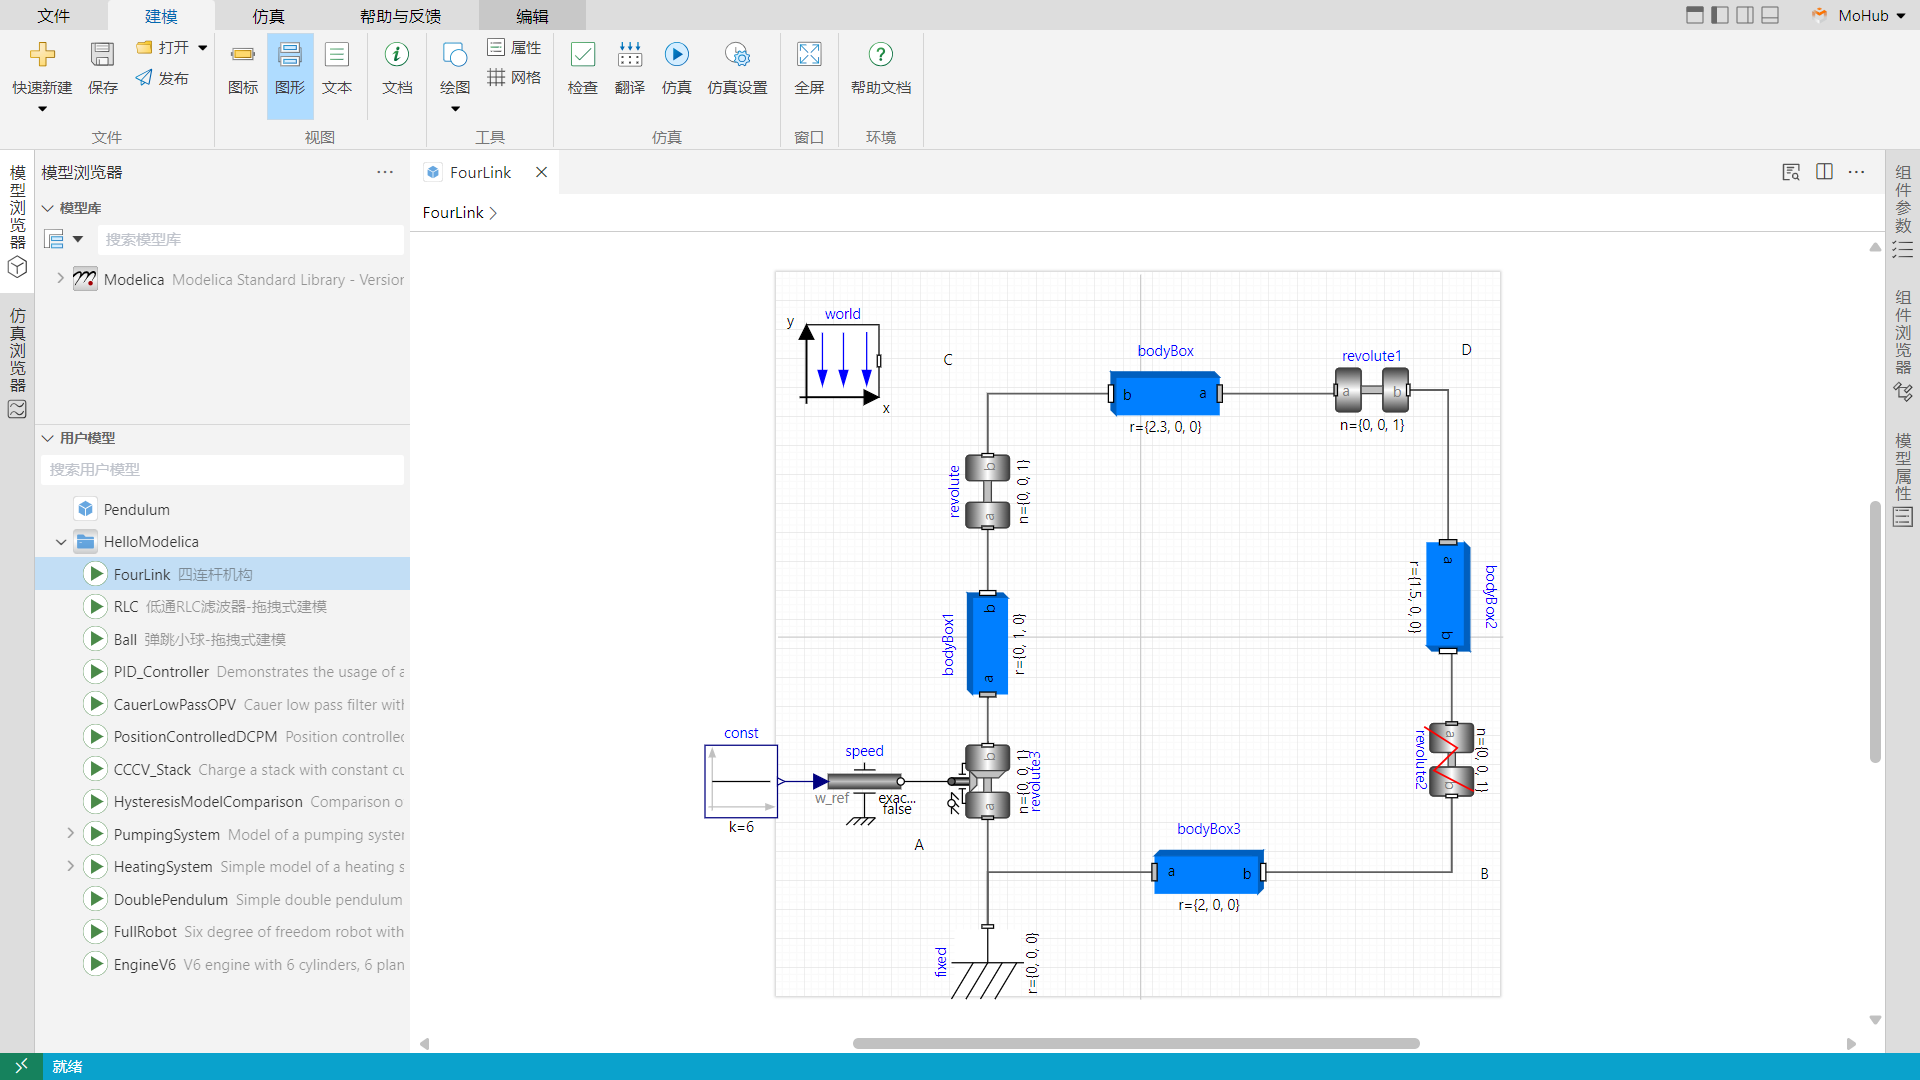
Task: Expand the Modelica library node
Action: pyautogui.click(x=61, y=279)
